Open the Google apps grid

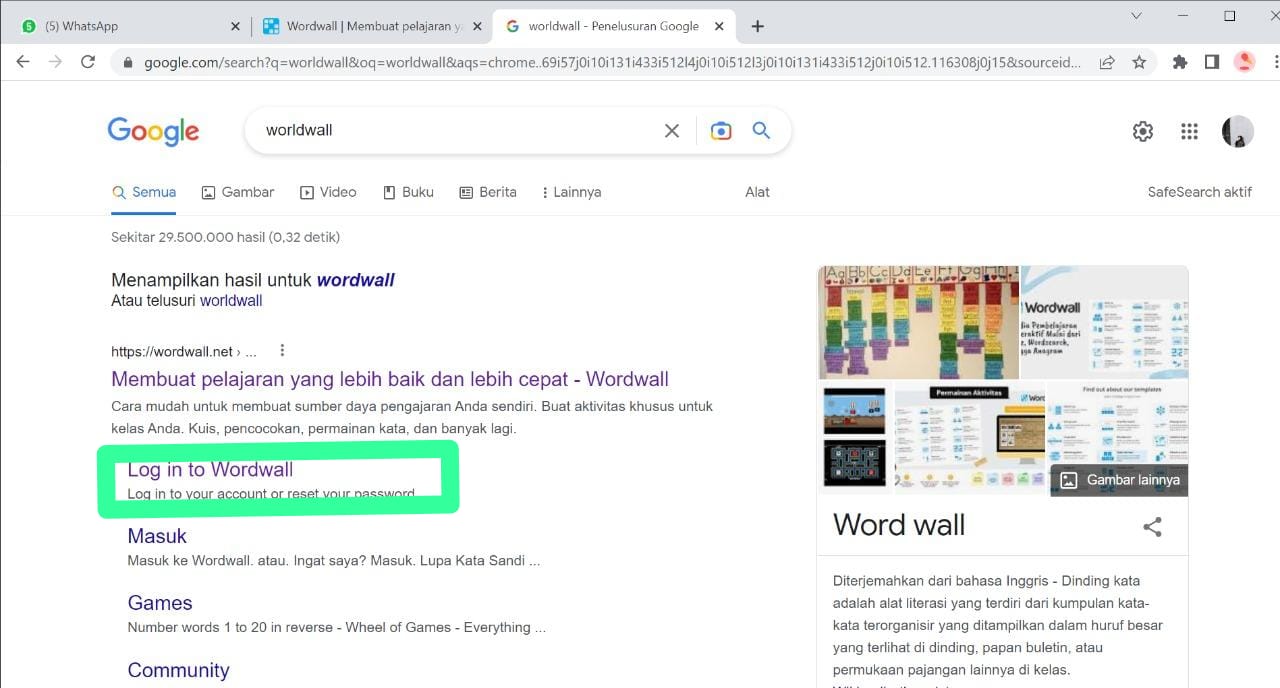click(x=1189, y=131)
